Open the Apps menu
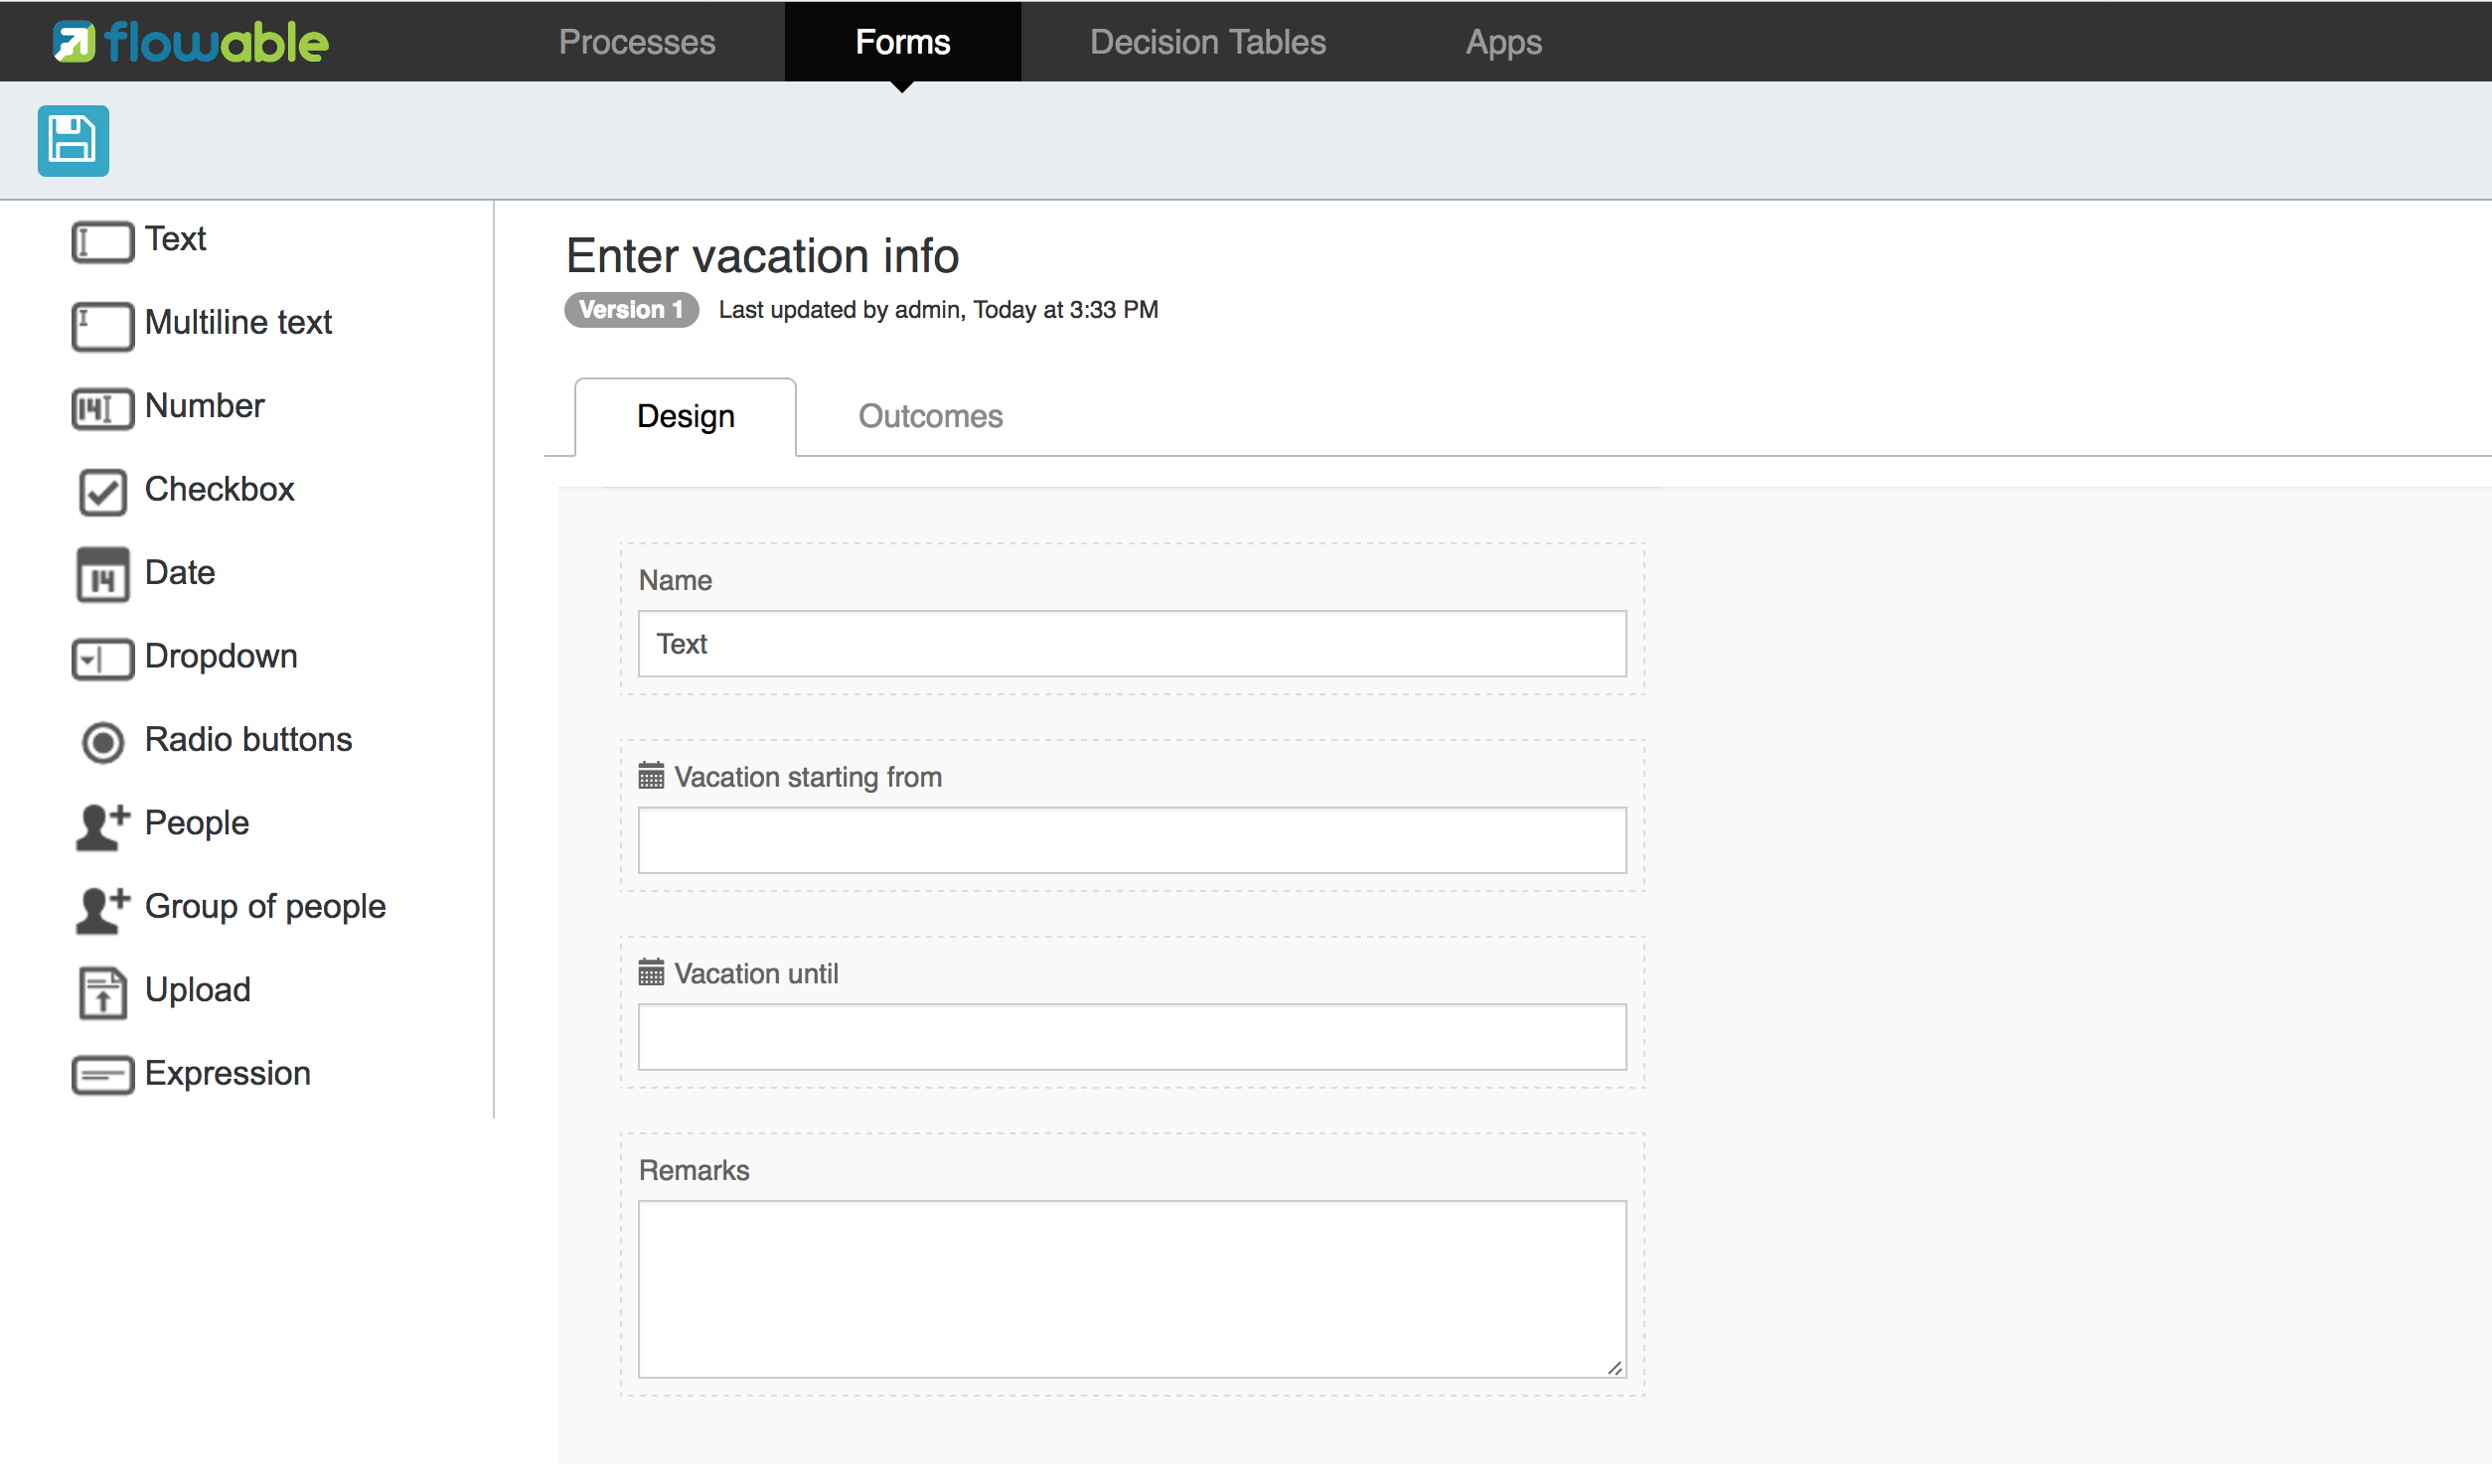2492x1484 pixels. (x=1504, y=42)
